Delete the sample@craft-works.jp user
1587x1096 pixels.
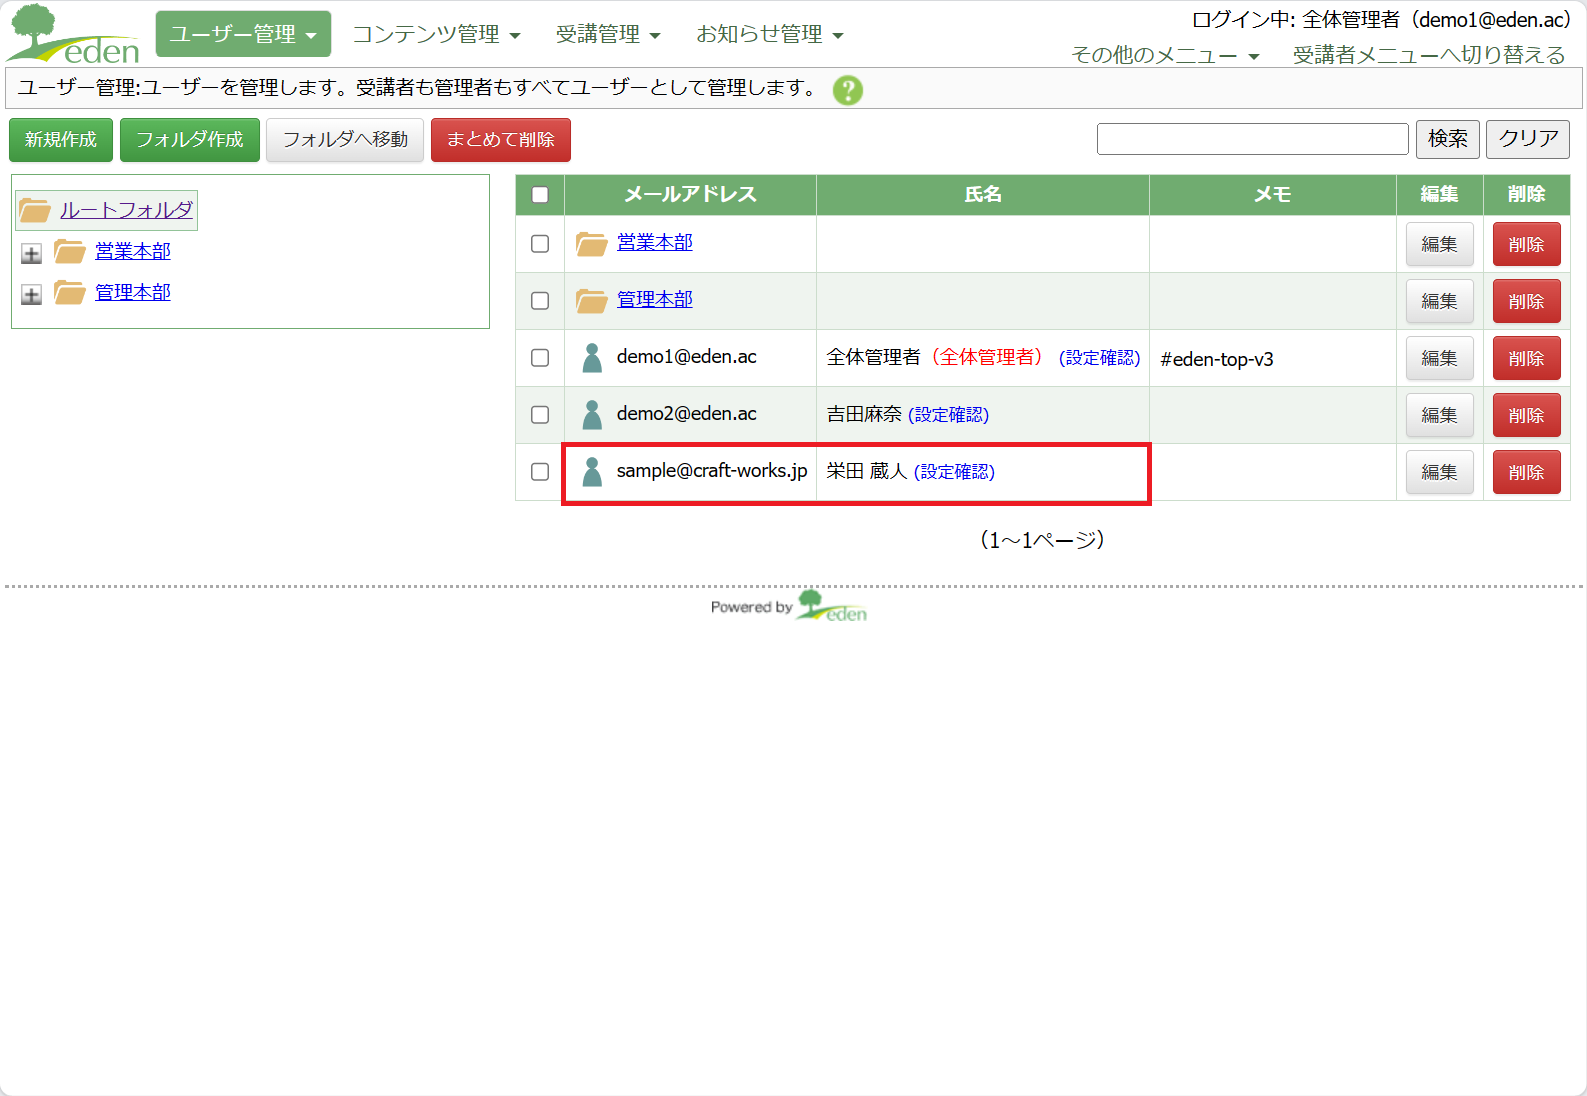coord(1526,472)
